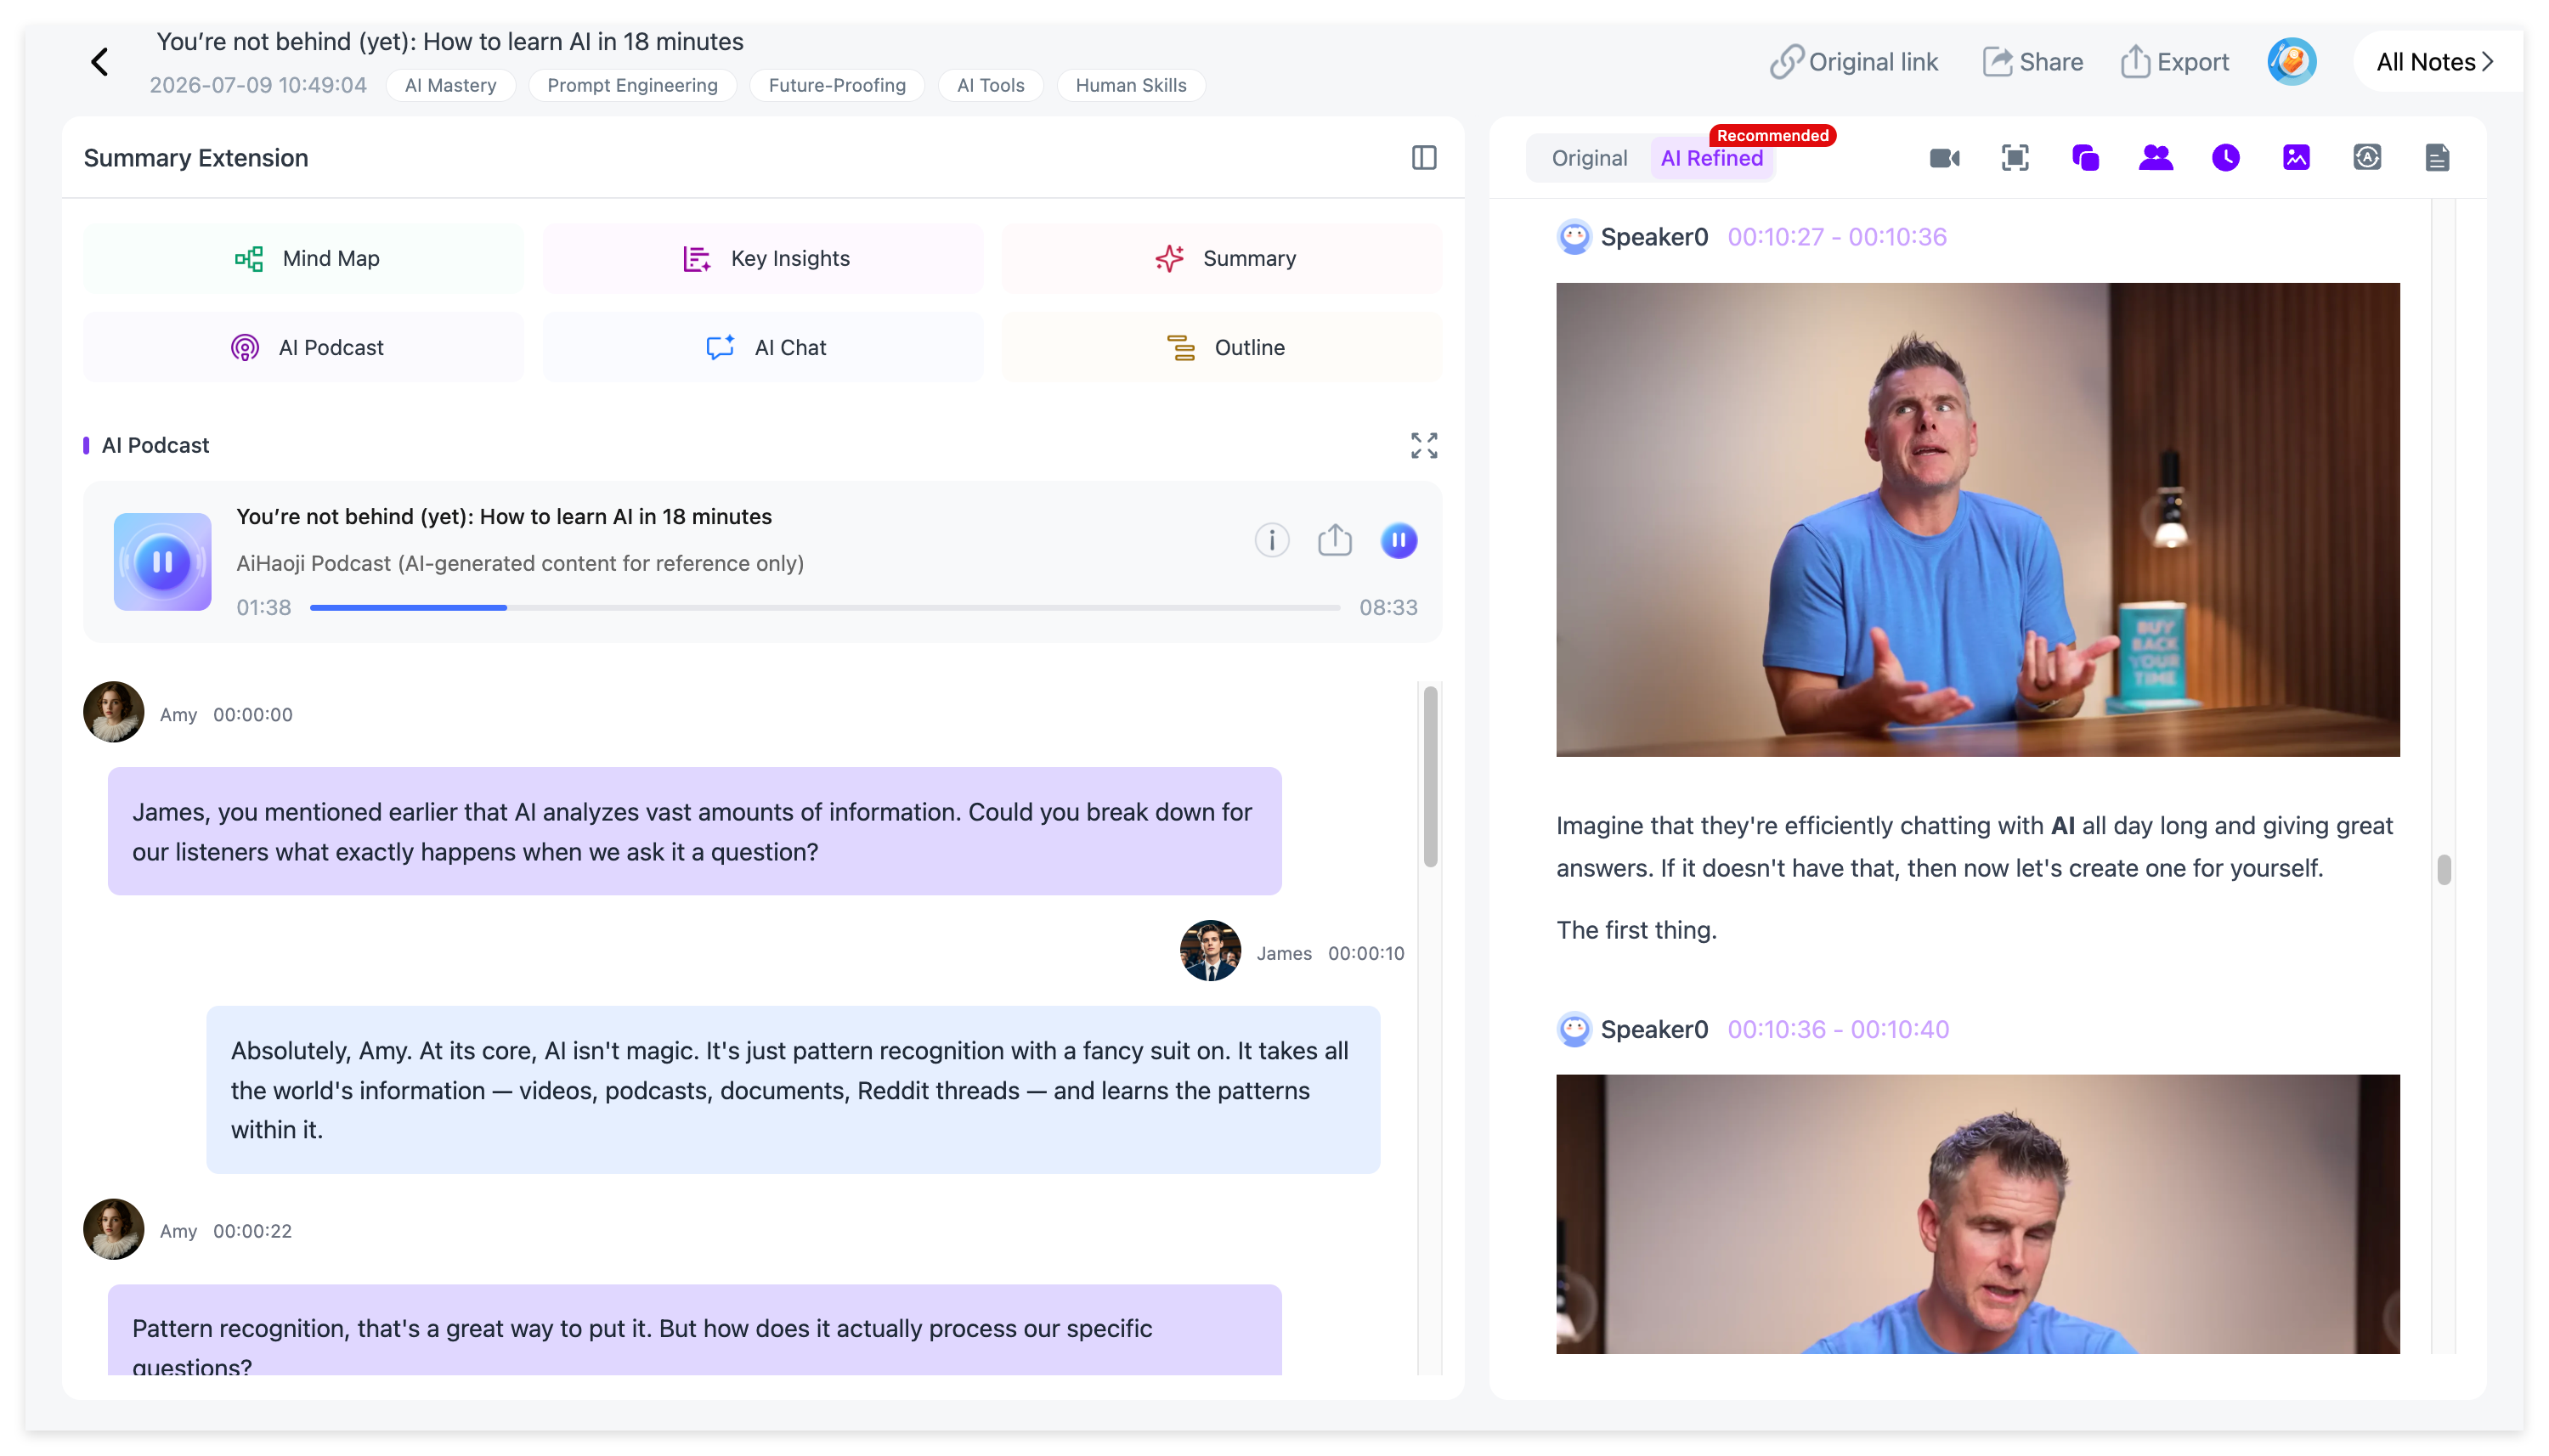
Task: Click the document notes icon
Action: 2437,158
